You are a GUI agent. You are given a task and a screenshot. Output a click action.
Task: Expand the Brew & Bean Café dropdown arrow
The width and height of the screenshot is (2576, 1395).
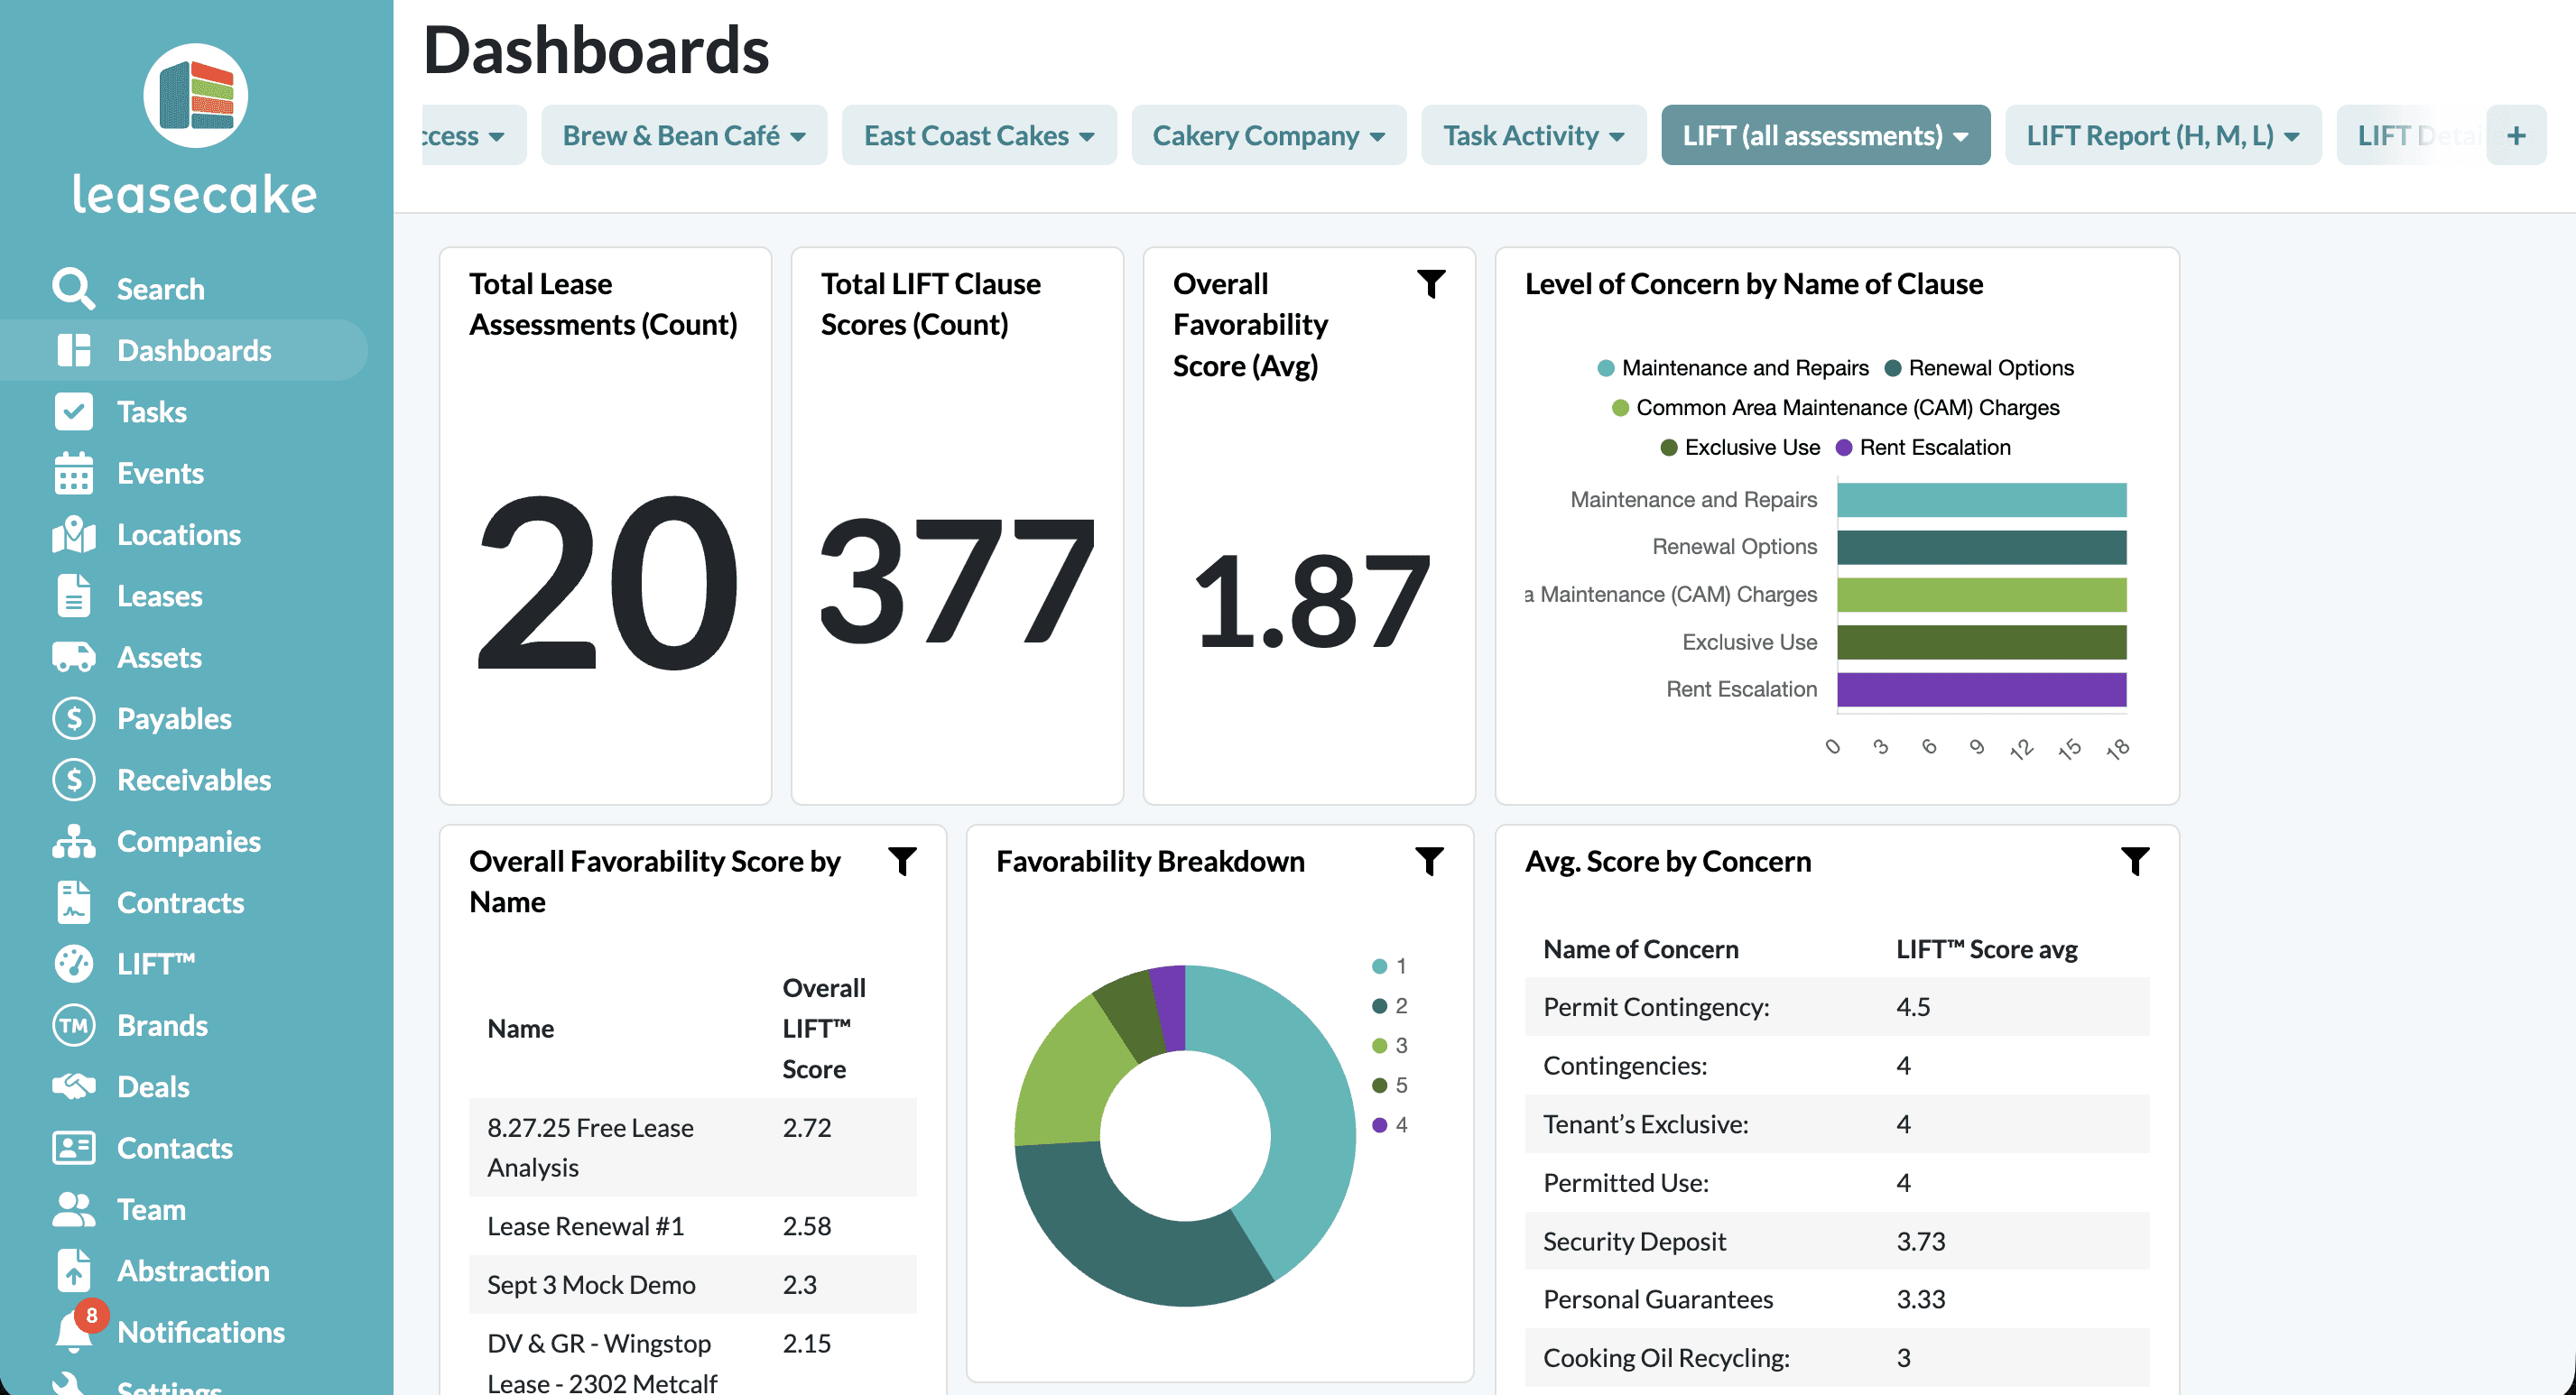[x=798, y=136]
